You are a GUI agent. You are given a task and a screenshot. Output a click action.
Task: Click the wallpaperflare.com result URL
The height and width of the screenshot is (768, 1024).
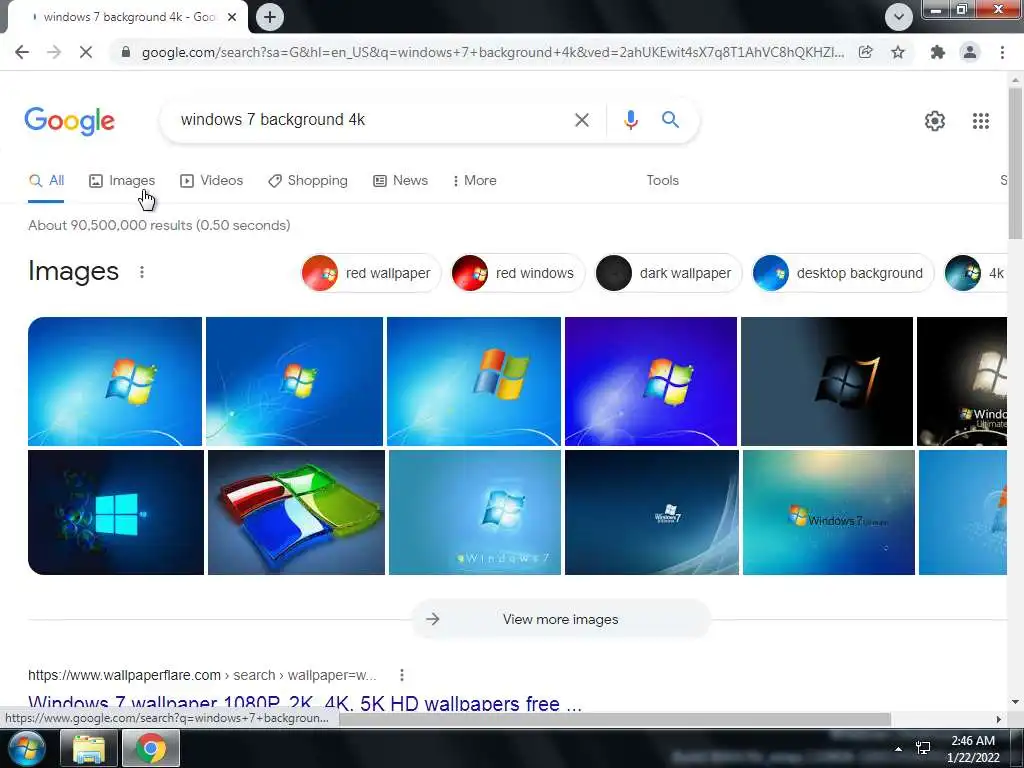202,675
